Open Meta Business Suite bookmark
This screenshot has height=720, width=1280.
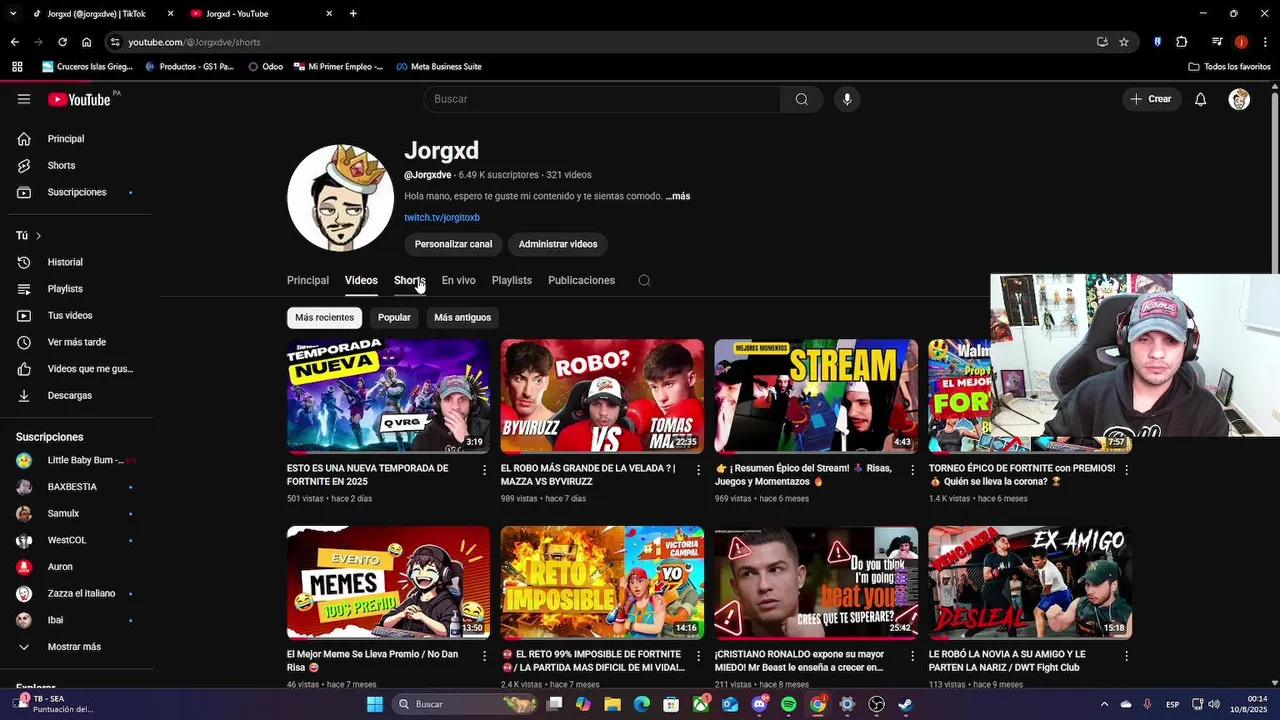[x=439, y=67]
